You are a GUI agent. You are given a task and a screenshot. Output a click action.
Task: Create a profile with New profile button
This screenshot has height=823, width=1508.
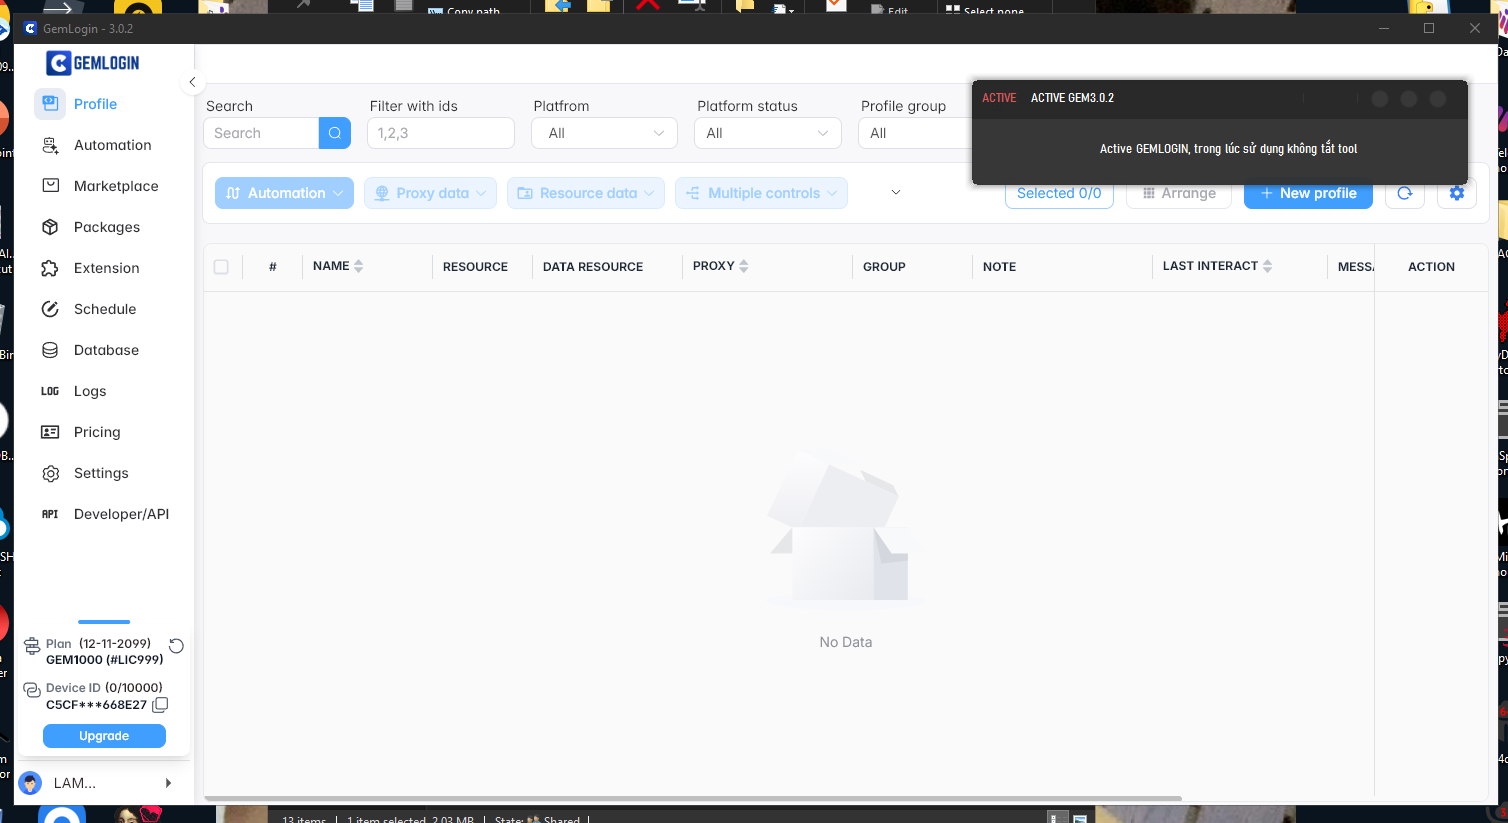1307,193
